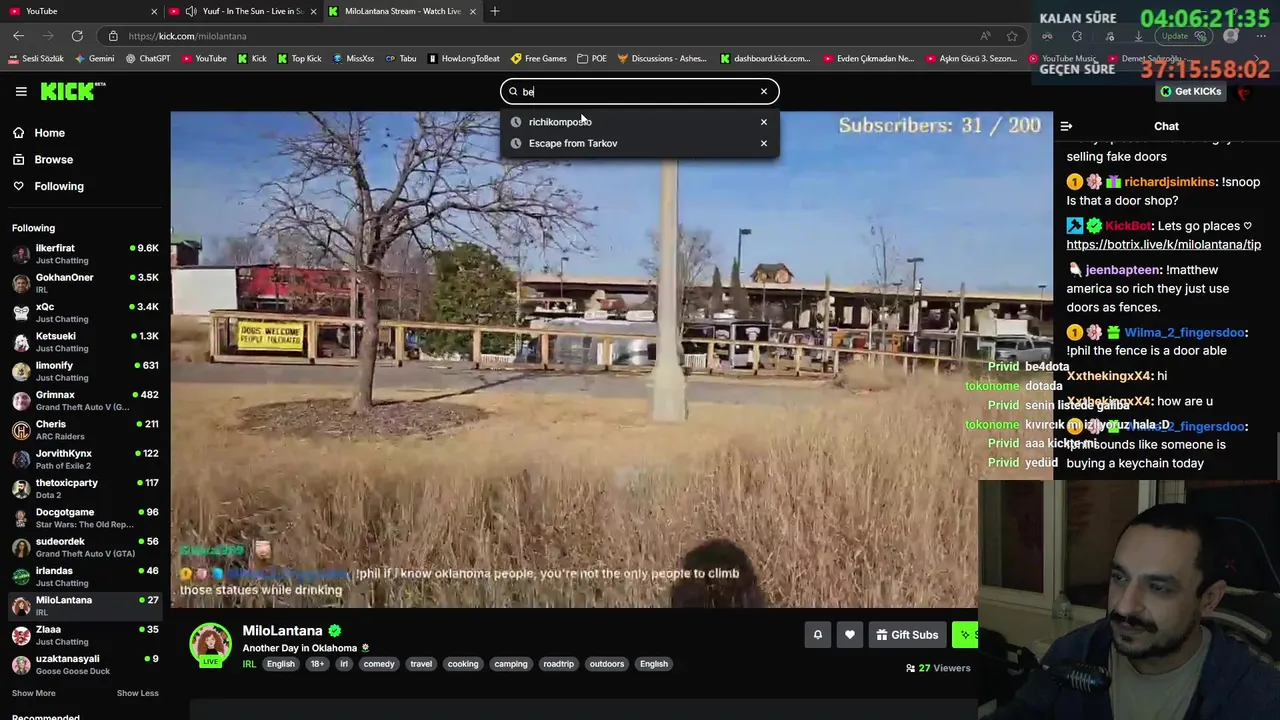This screenshot has width=1280, height=720.
Task: Open the GokhanOner channel
Action: click(x=85, y=283)
